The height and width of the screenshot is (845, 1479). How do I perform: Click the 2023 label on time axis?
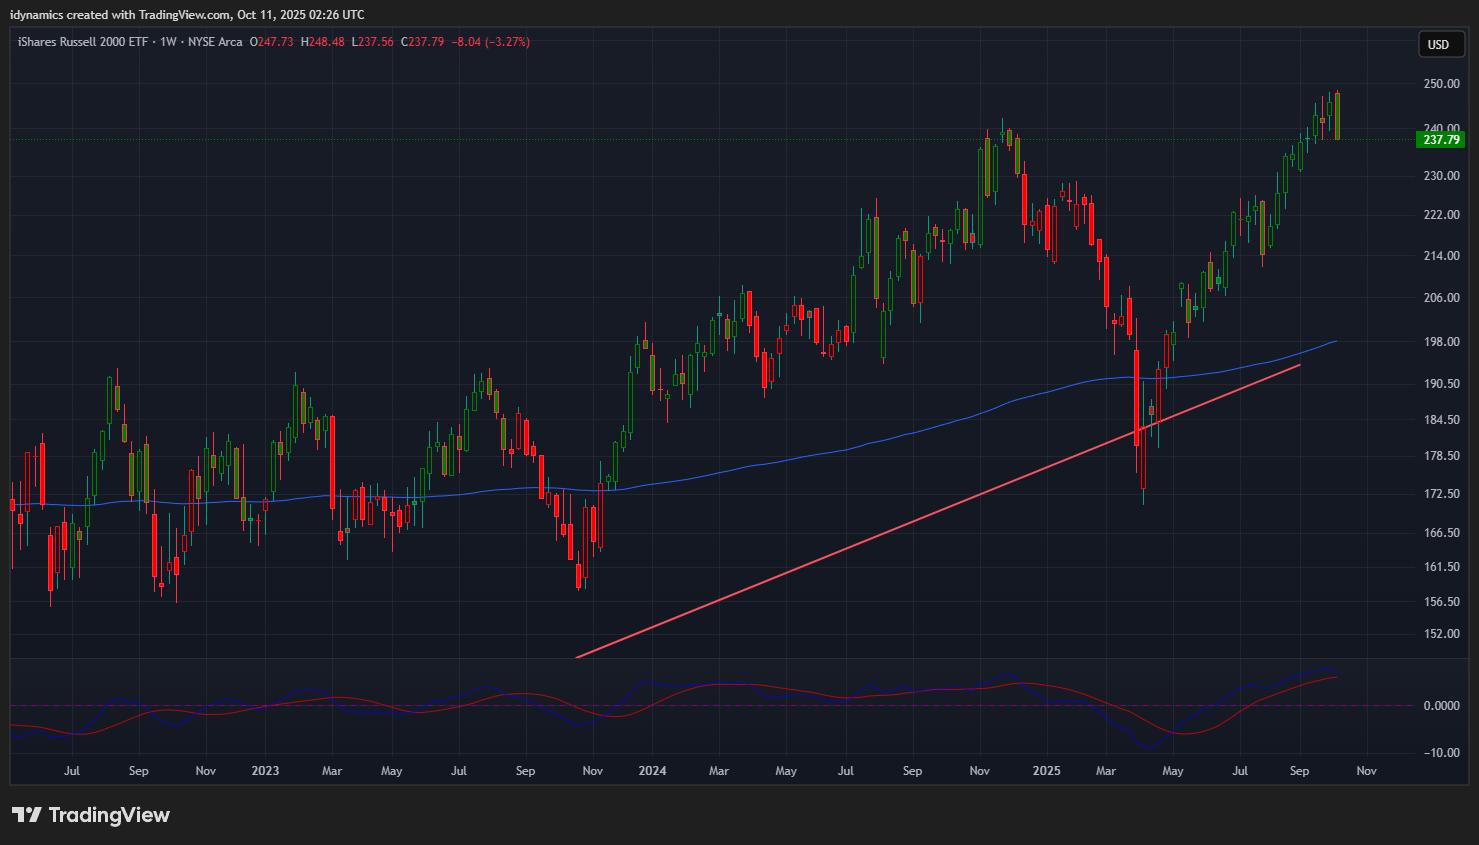click(265, 771)
